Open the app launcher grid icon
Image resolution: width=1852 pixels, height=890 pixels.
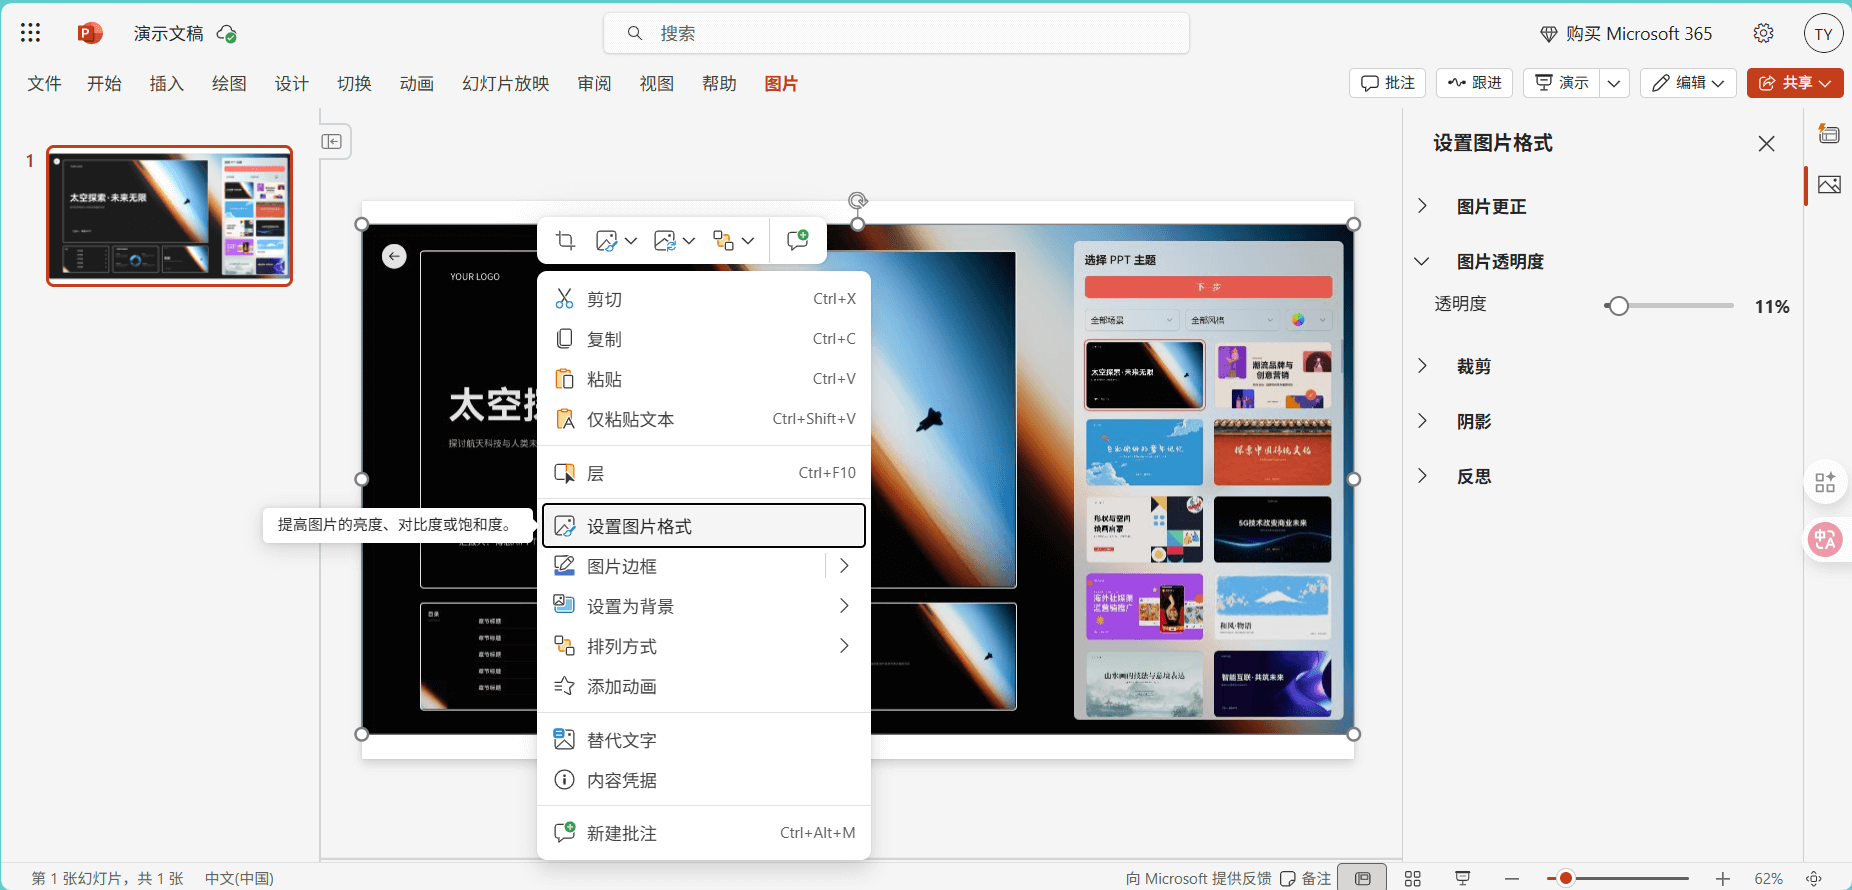[x=30, y=33]
